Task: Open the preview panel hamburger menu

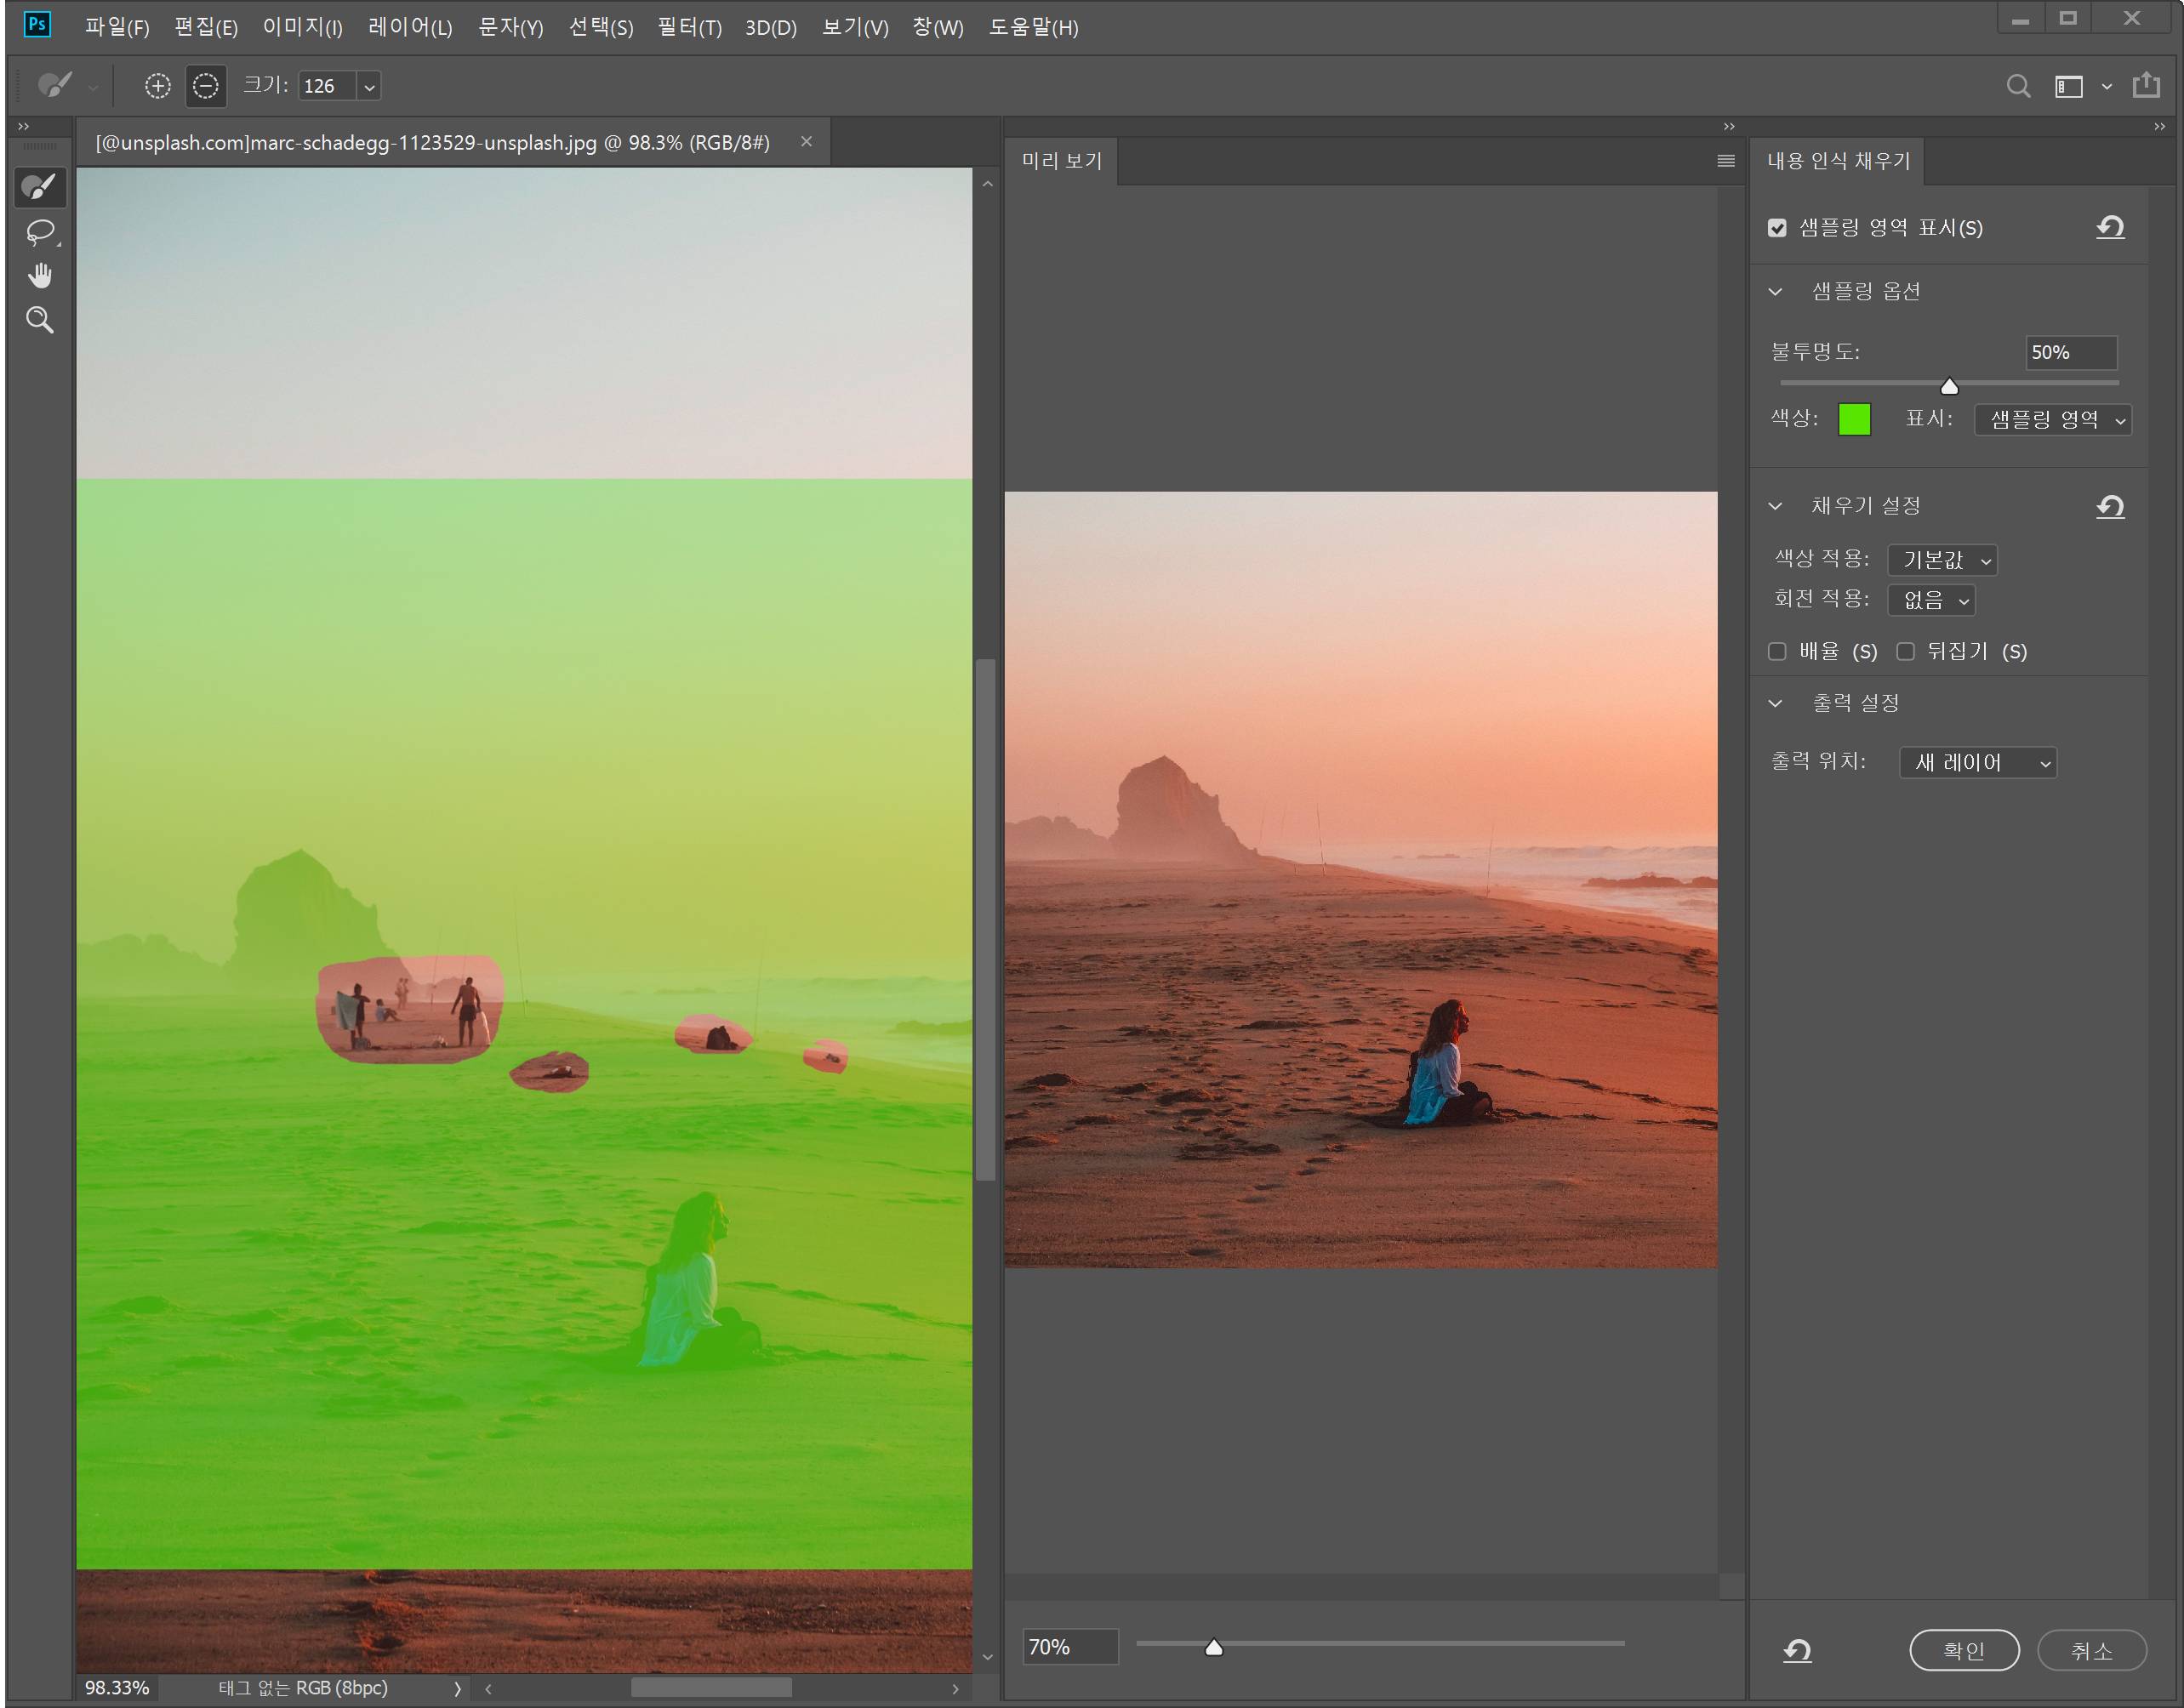Action: 1726,161
